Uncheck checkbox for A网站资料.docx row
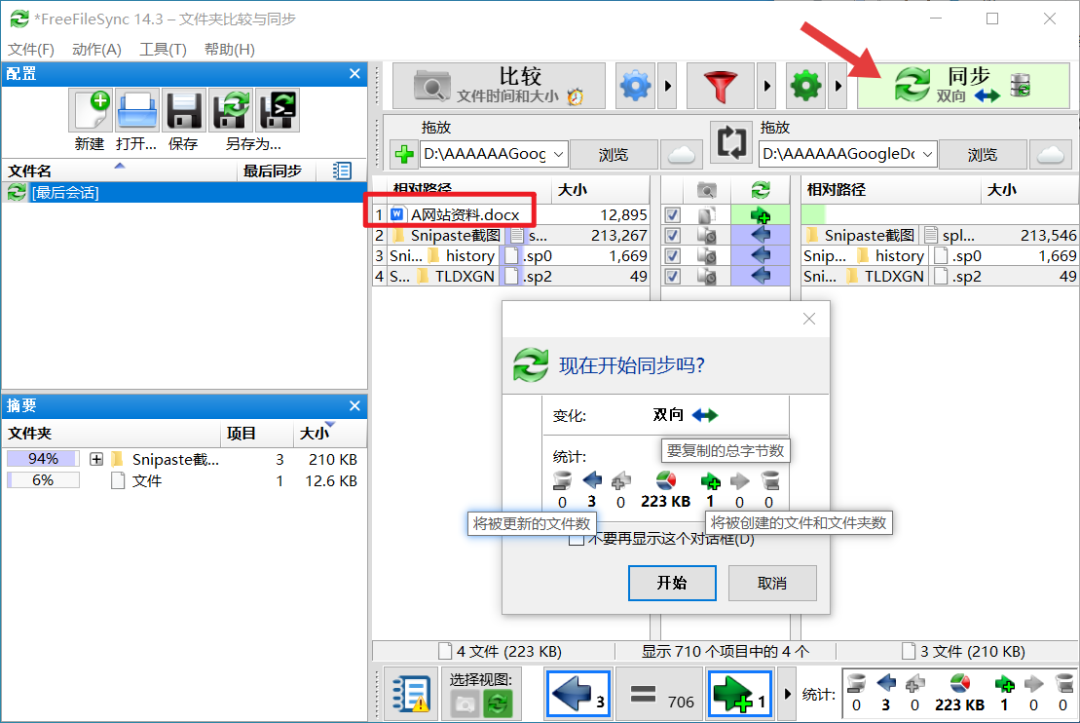1080x723 pixels. click(672, 215)
